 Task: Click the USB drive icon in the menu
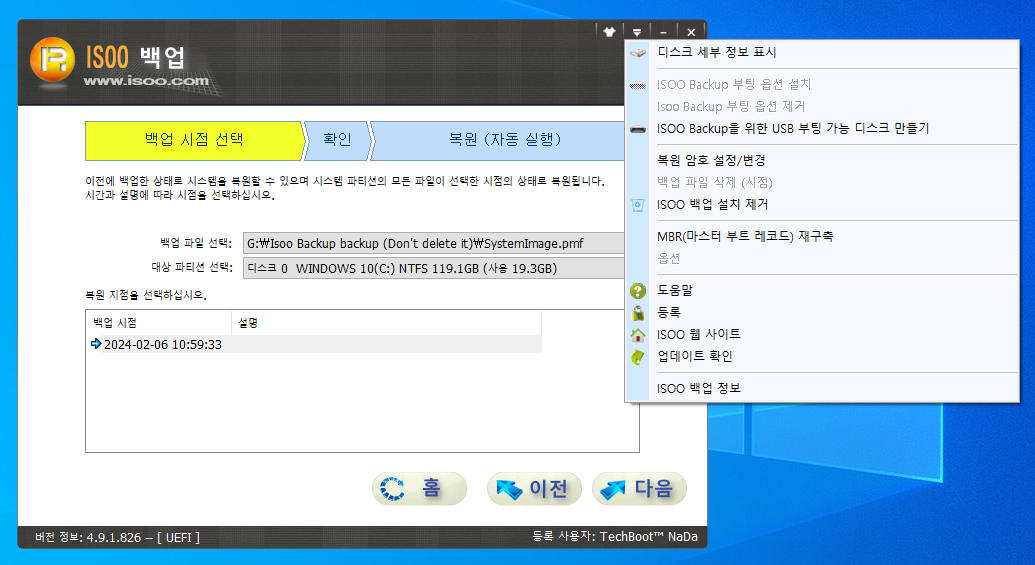click(638, 129)
